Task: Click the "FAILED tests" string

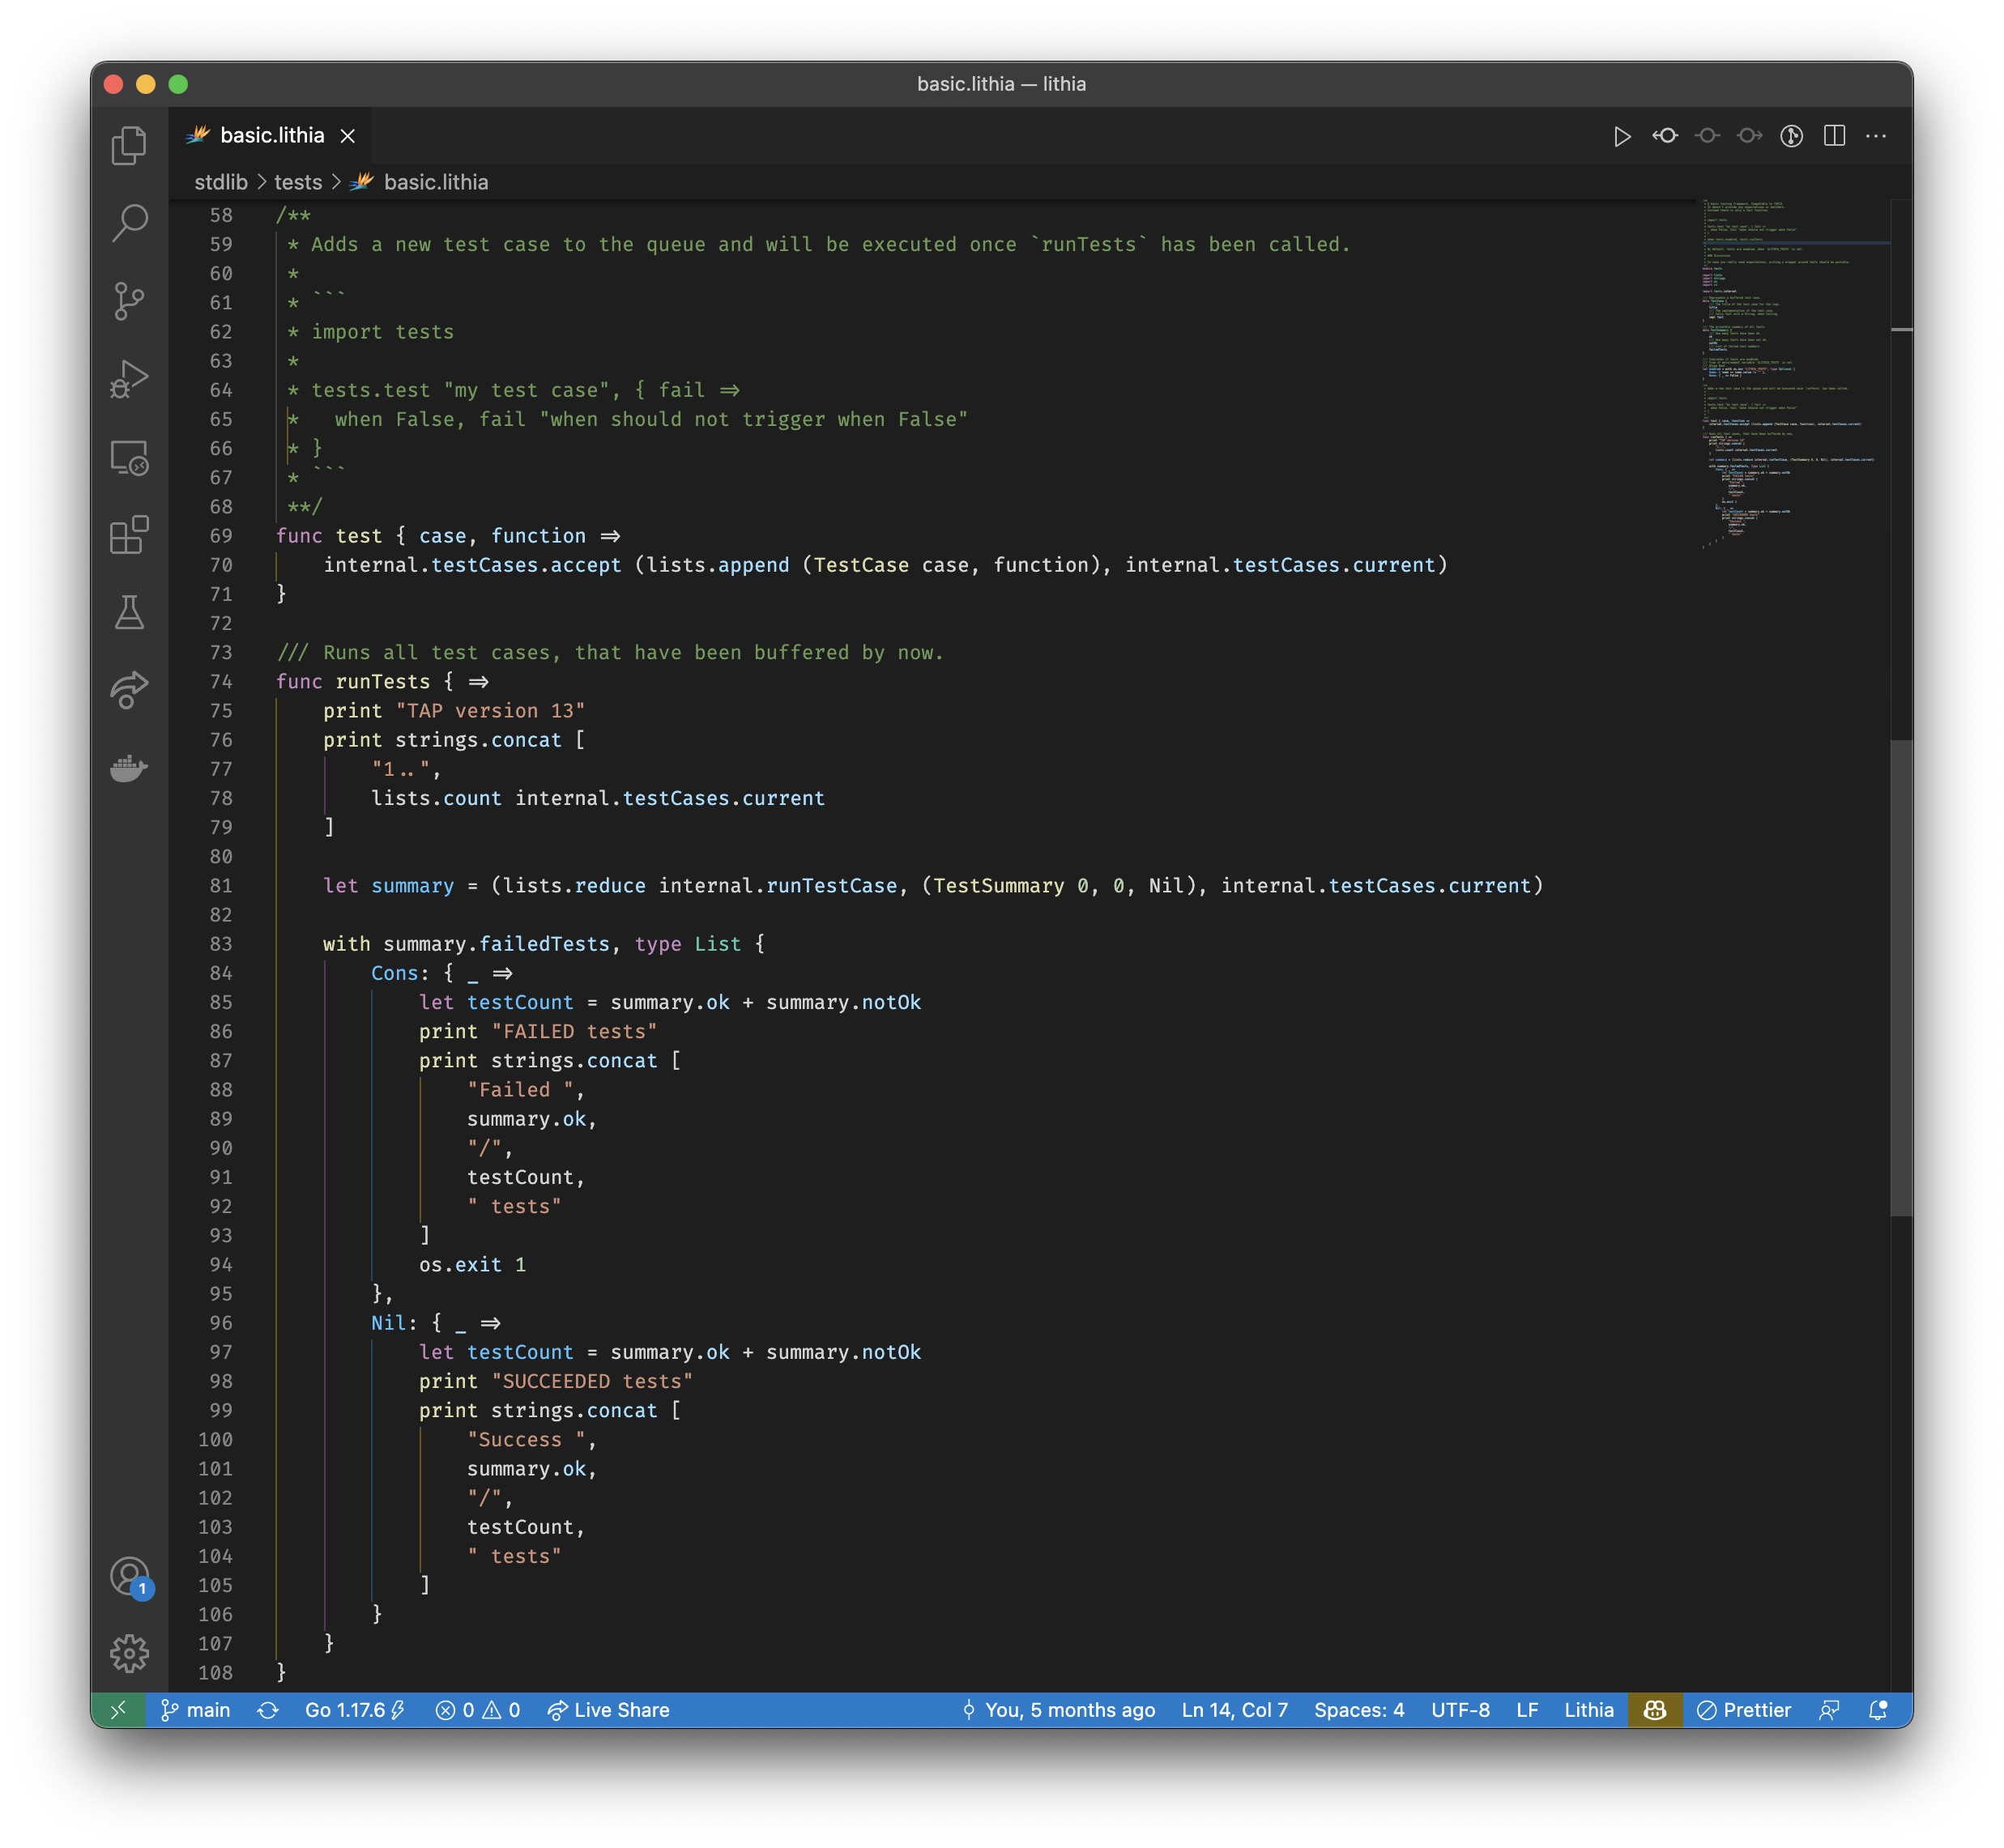Action: click(x=574, y=1031)
